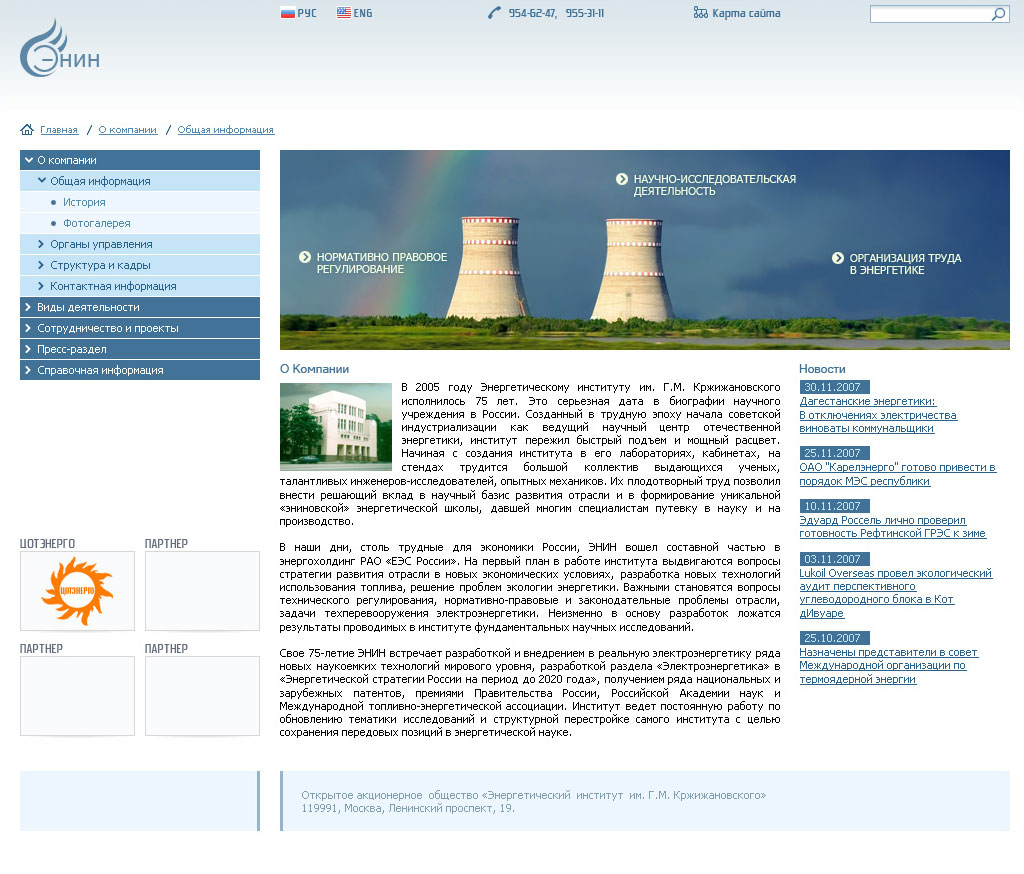Click the home icon in the breadcrumb

[27, 129]
